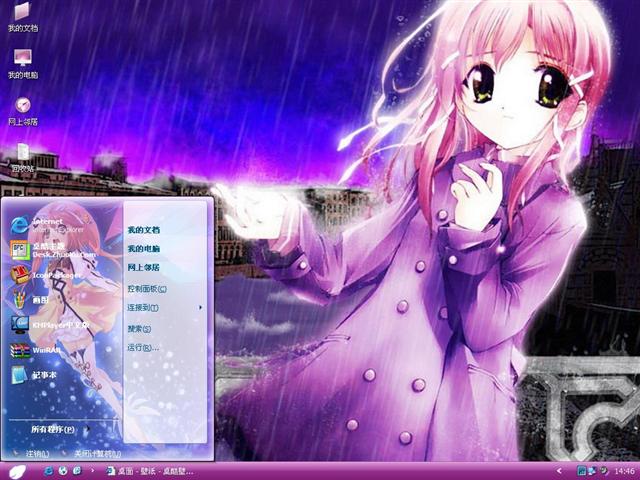The image size is (640, 480).
Task: Open the 我的电脑 desktop icon
Action: [x=23, y=64]
